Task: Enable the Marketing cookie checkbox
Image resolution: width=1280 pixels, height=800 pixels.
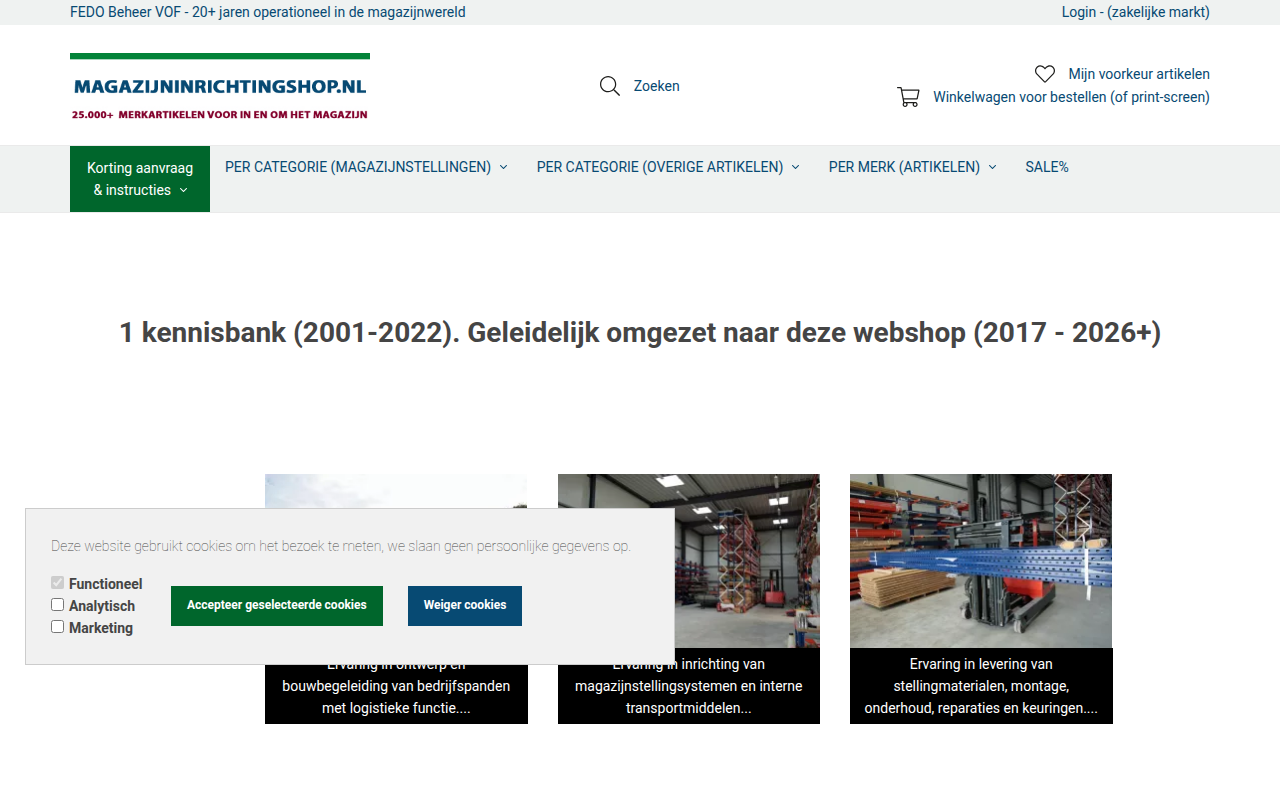Action: pos(58,627)
